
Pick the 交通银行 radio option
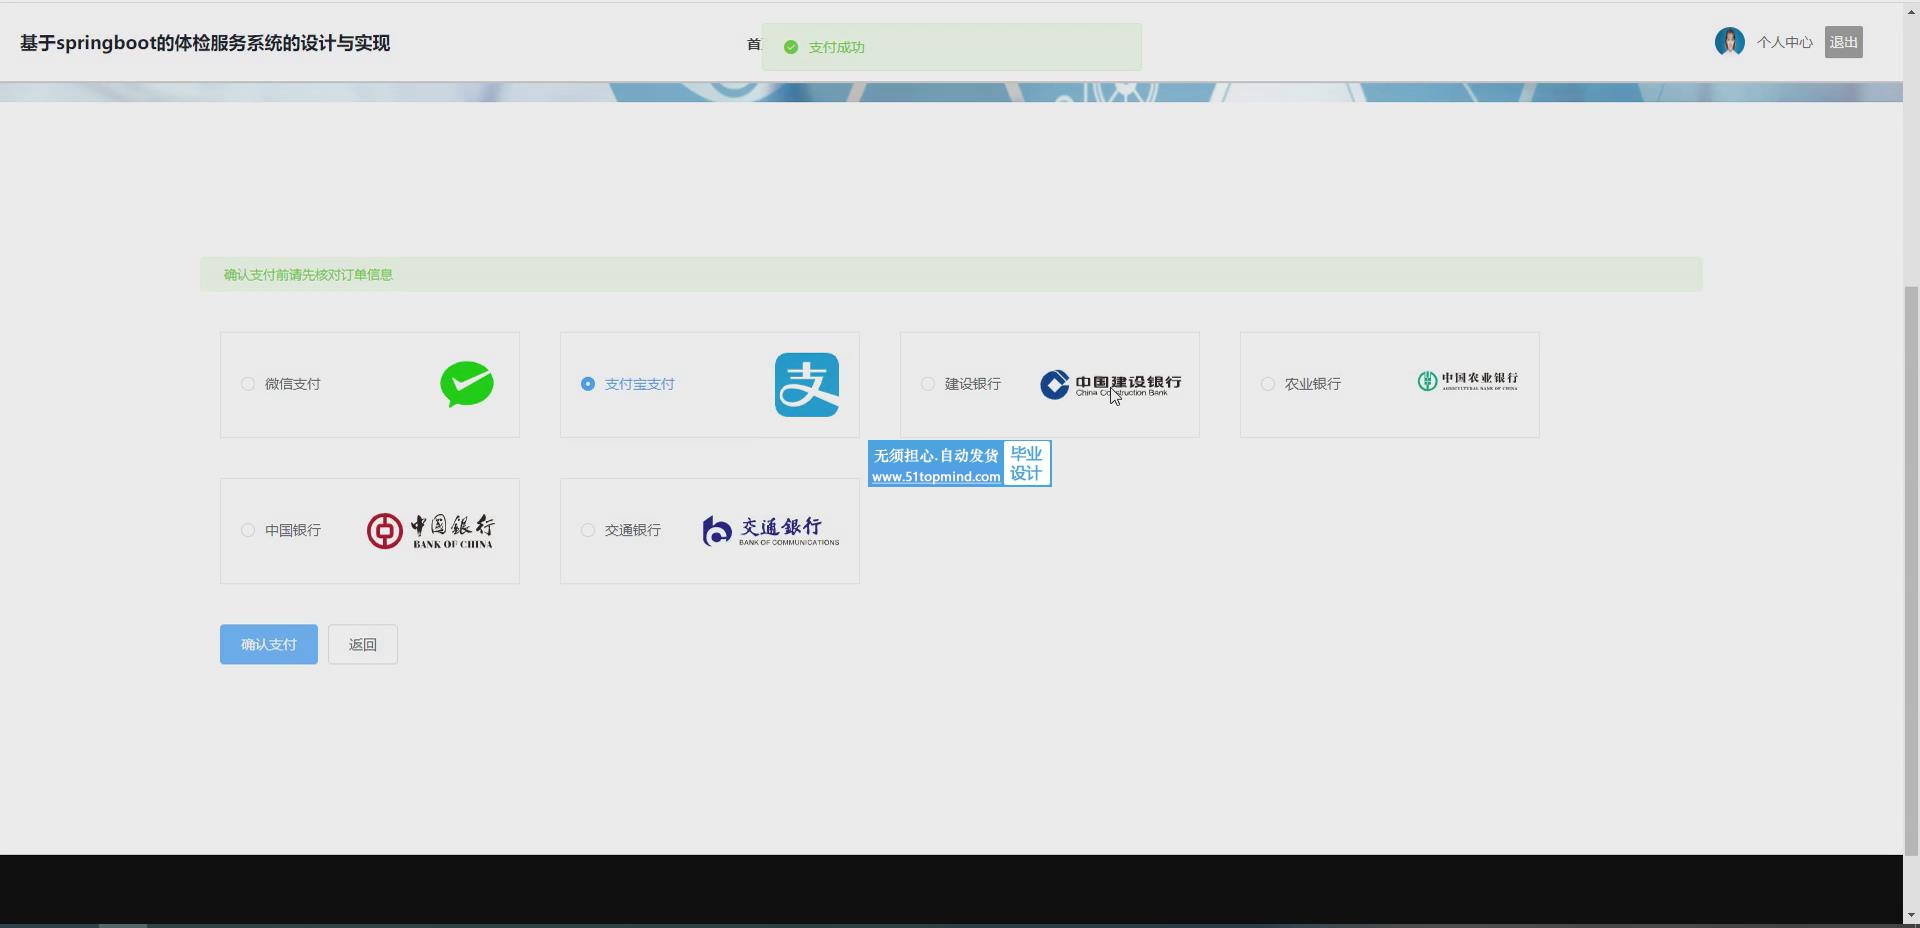[x=588, y=530]
